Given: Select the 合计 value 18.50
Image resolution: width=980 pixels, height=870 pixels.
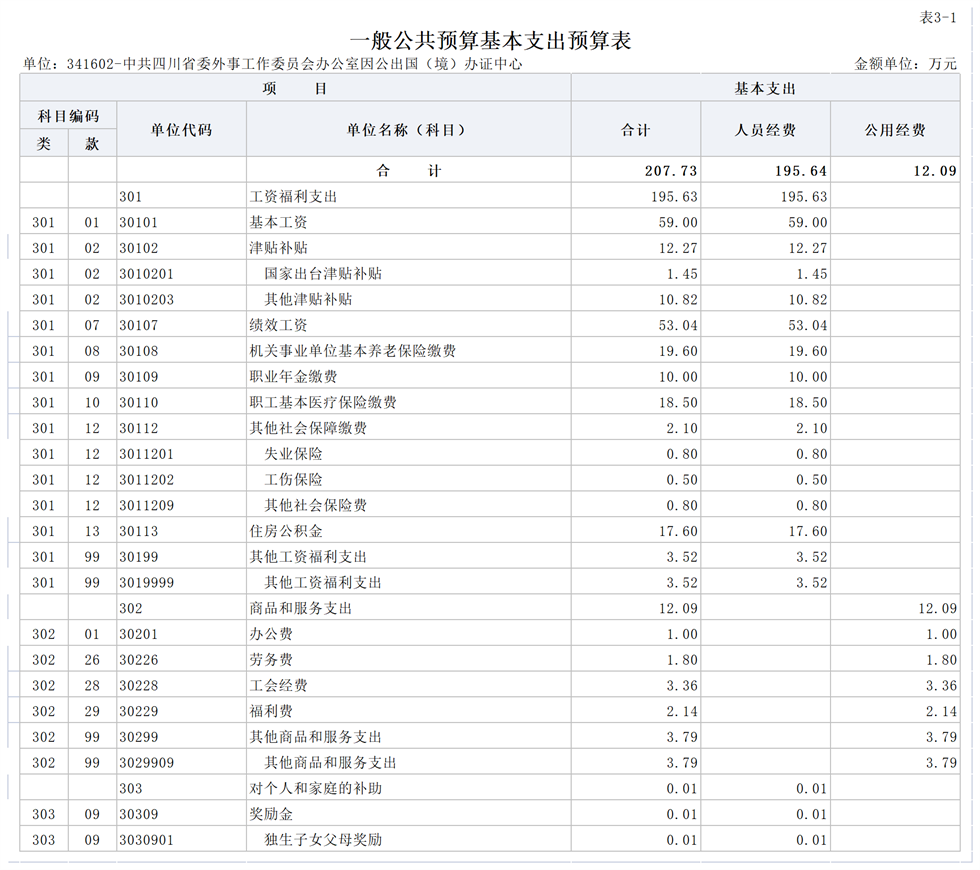Looking at the screenshot, I should pos(678,402).
